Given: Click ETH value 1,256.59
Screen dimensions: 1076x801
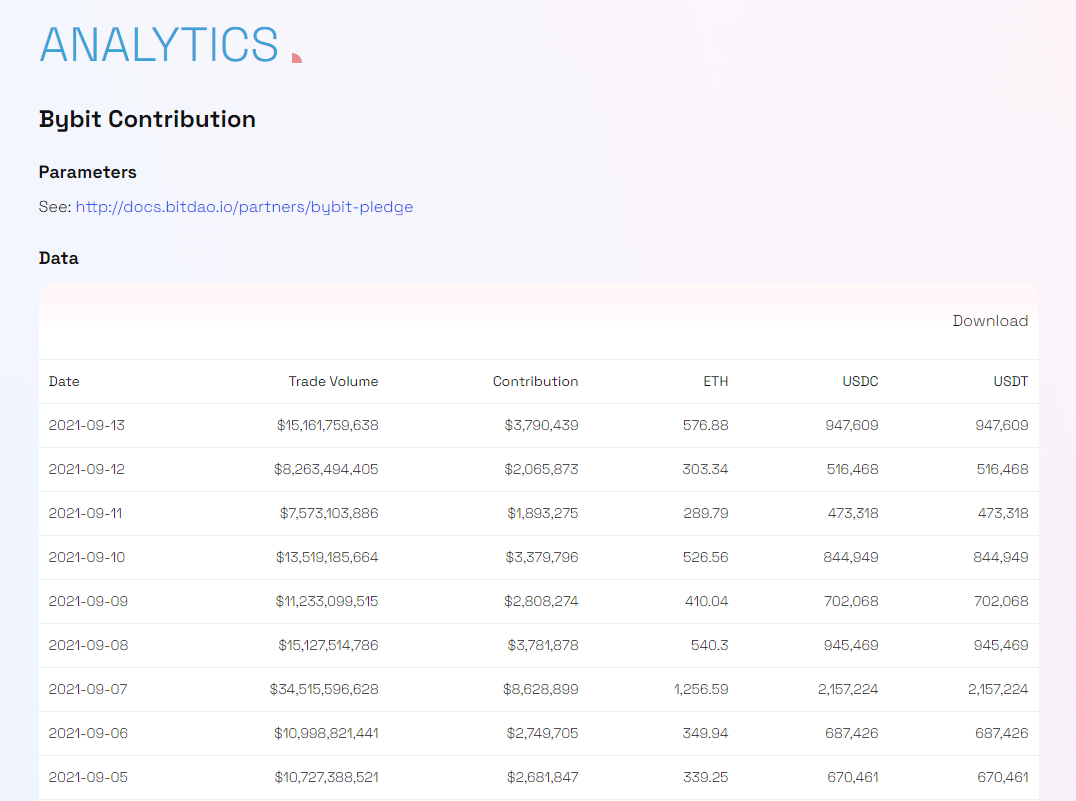Looking at the screenshot, I should (701, 689).
